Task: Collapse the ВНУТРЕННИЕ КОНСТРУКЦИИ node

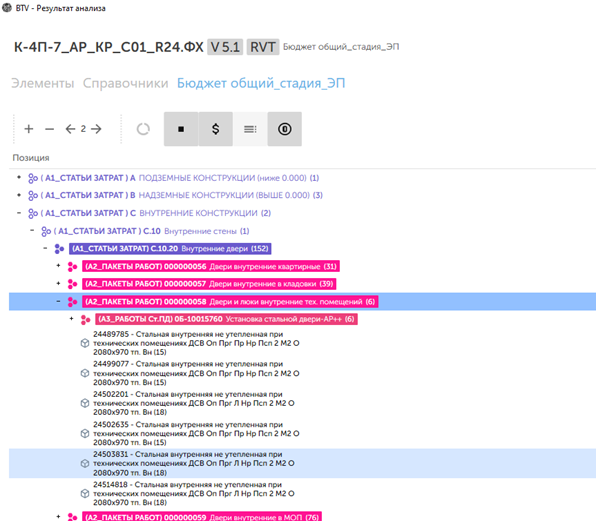Action: coord(19,212)
